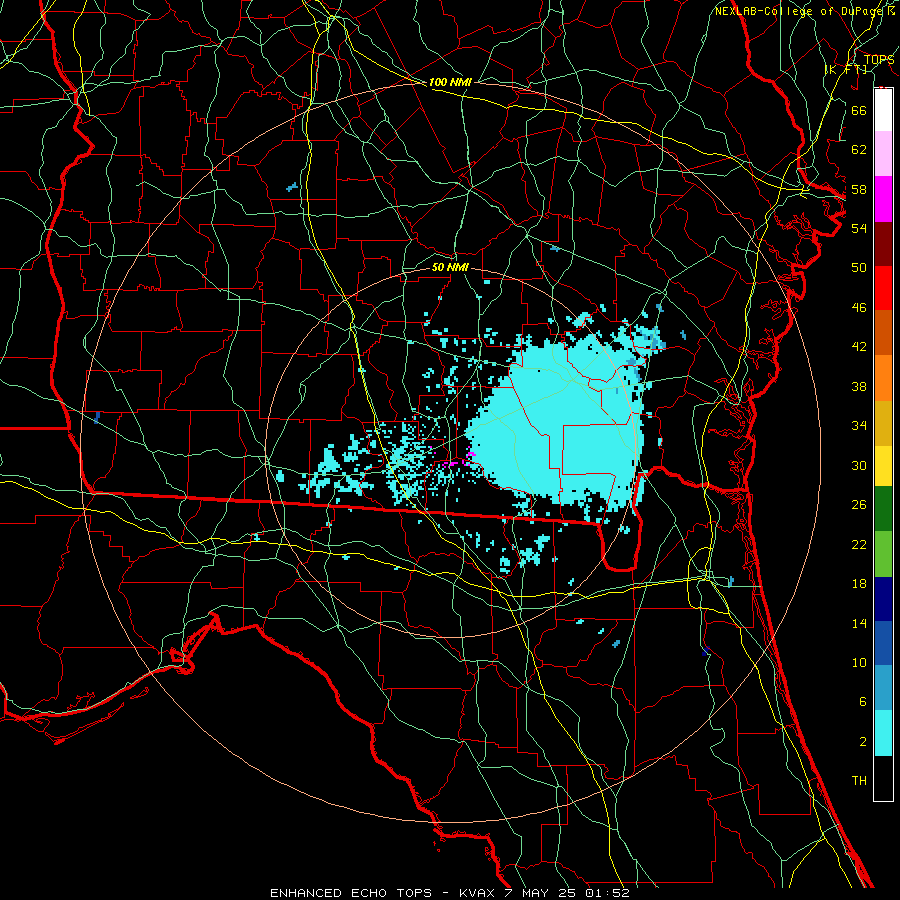Click the yellow swatch in the color scale
This screenshot has height=900, width=900.
pos(883,466)
